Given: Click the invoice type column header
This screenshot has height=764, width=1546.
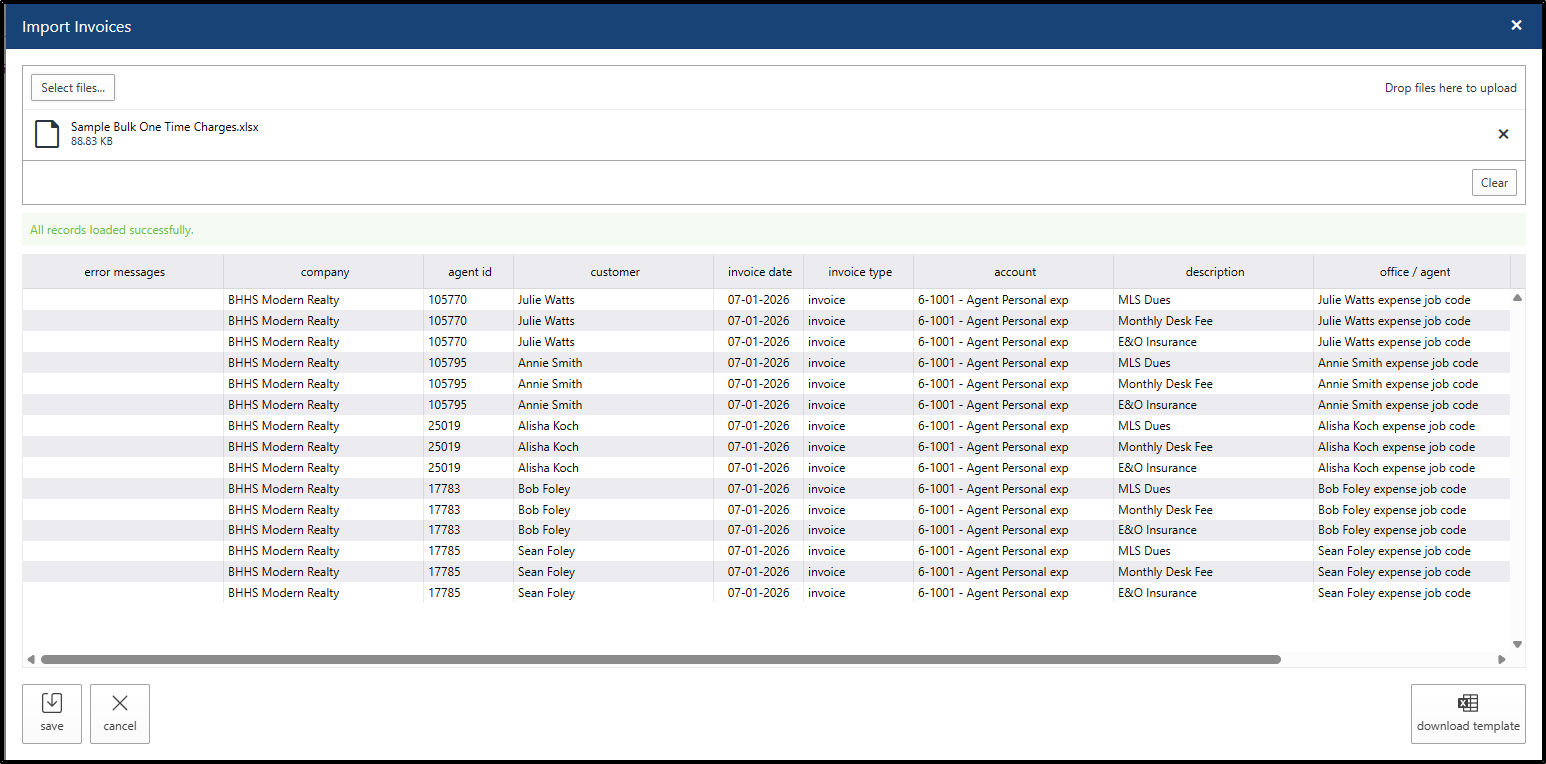Looking at the screenshot, I should [860, 272].
